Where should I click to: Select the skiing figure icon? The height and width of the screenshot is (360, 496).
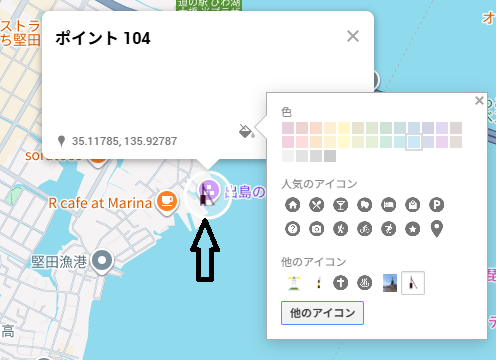[x=389, y=229]
